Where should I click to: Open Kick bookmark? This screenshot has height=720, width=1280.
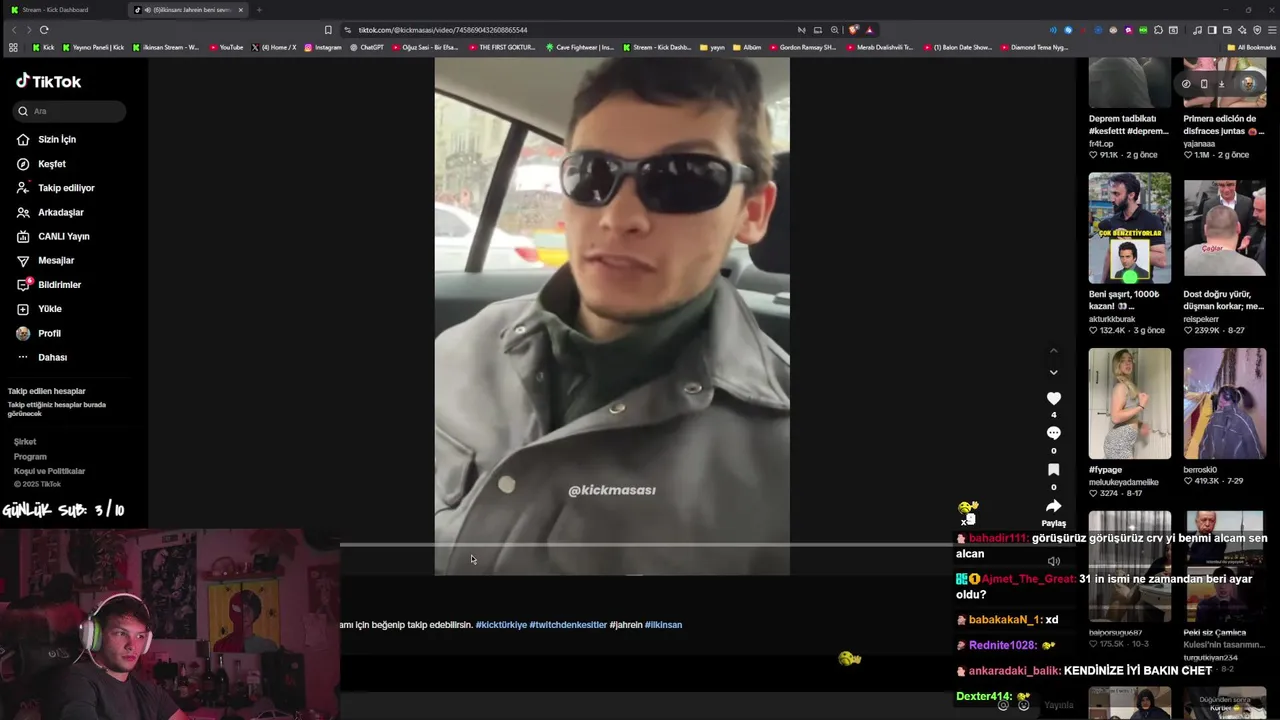pos(44,47)
